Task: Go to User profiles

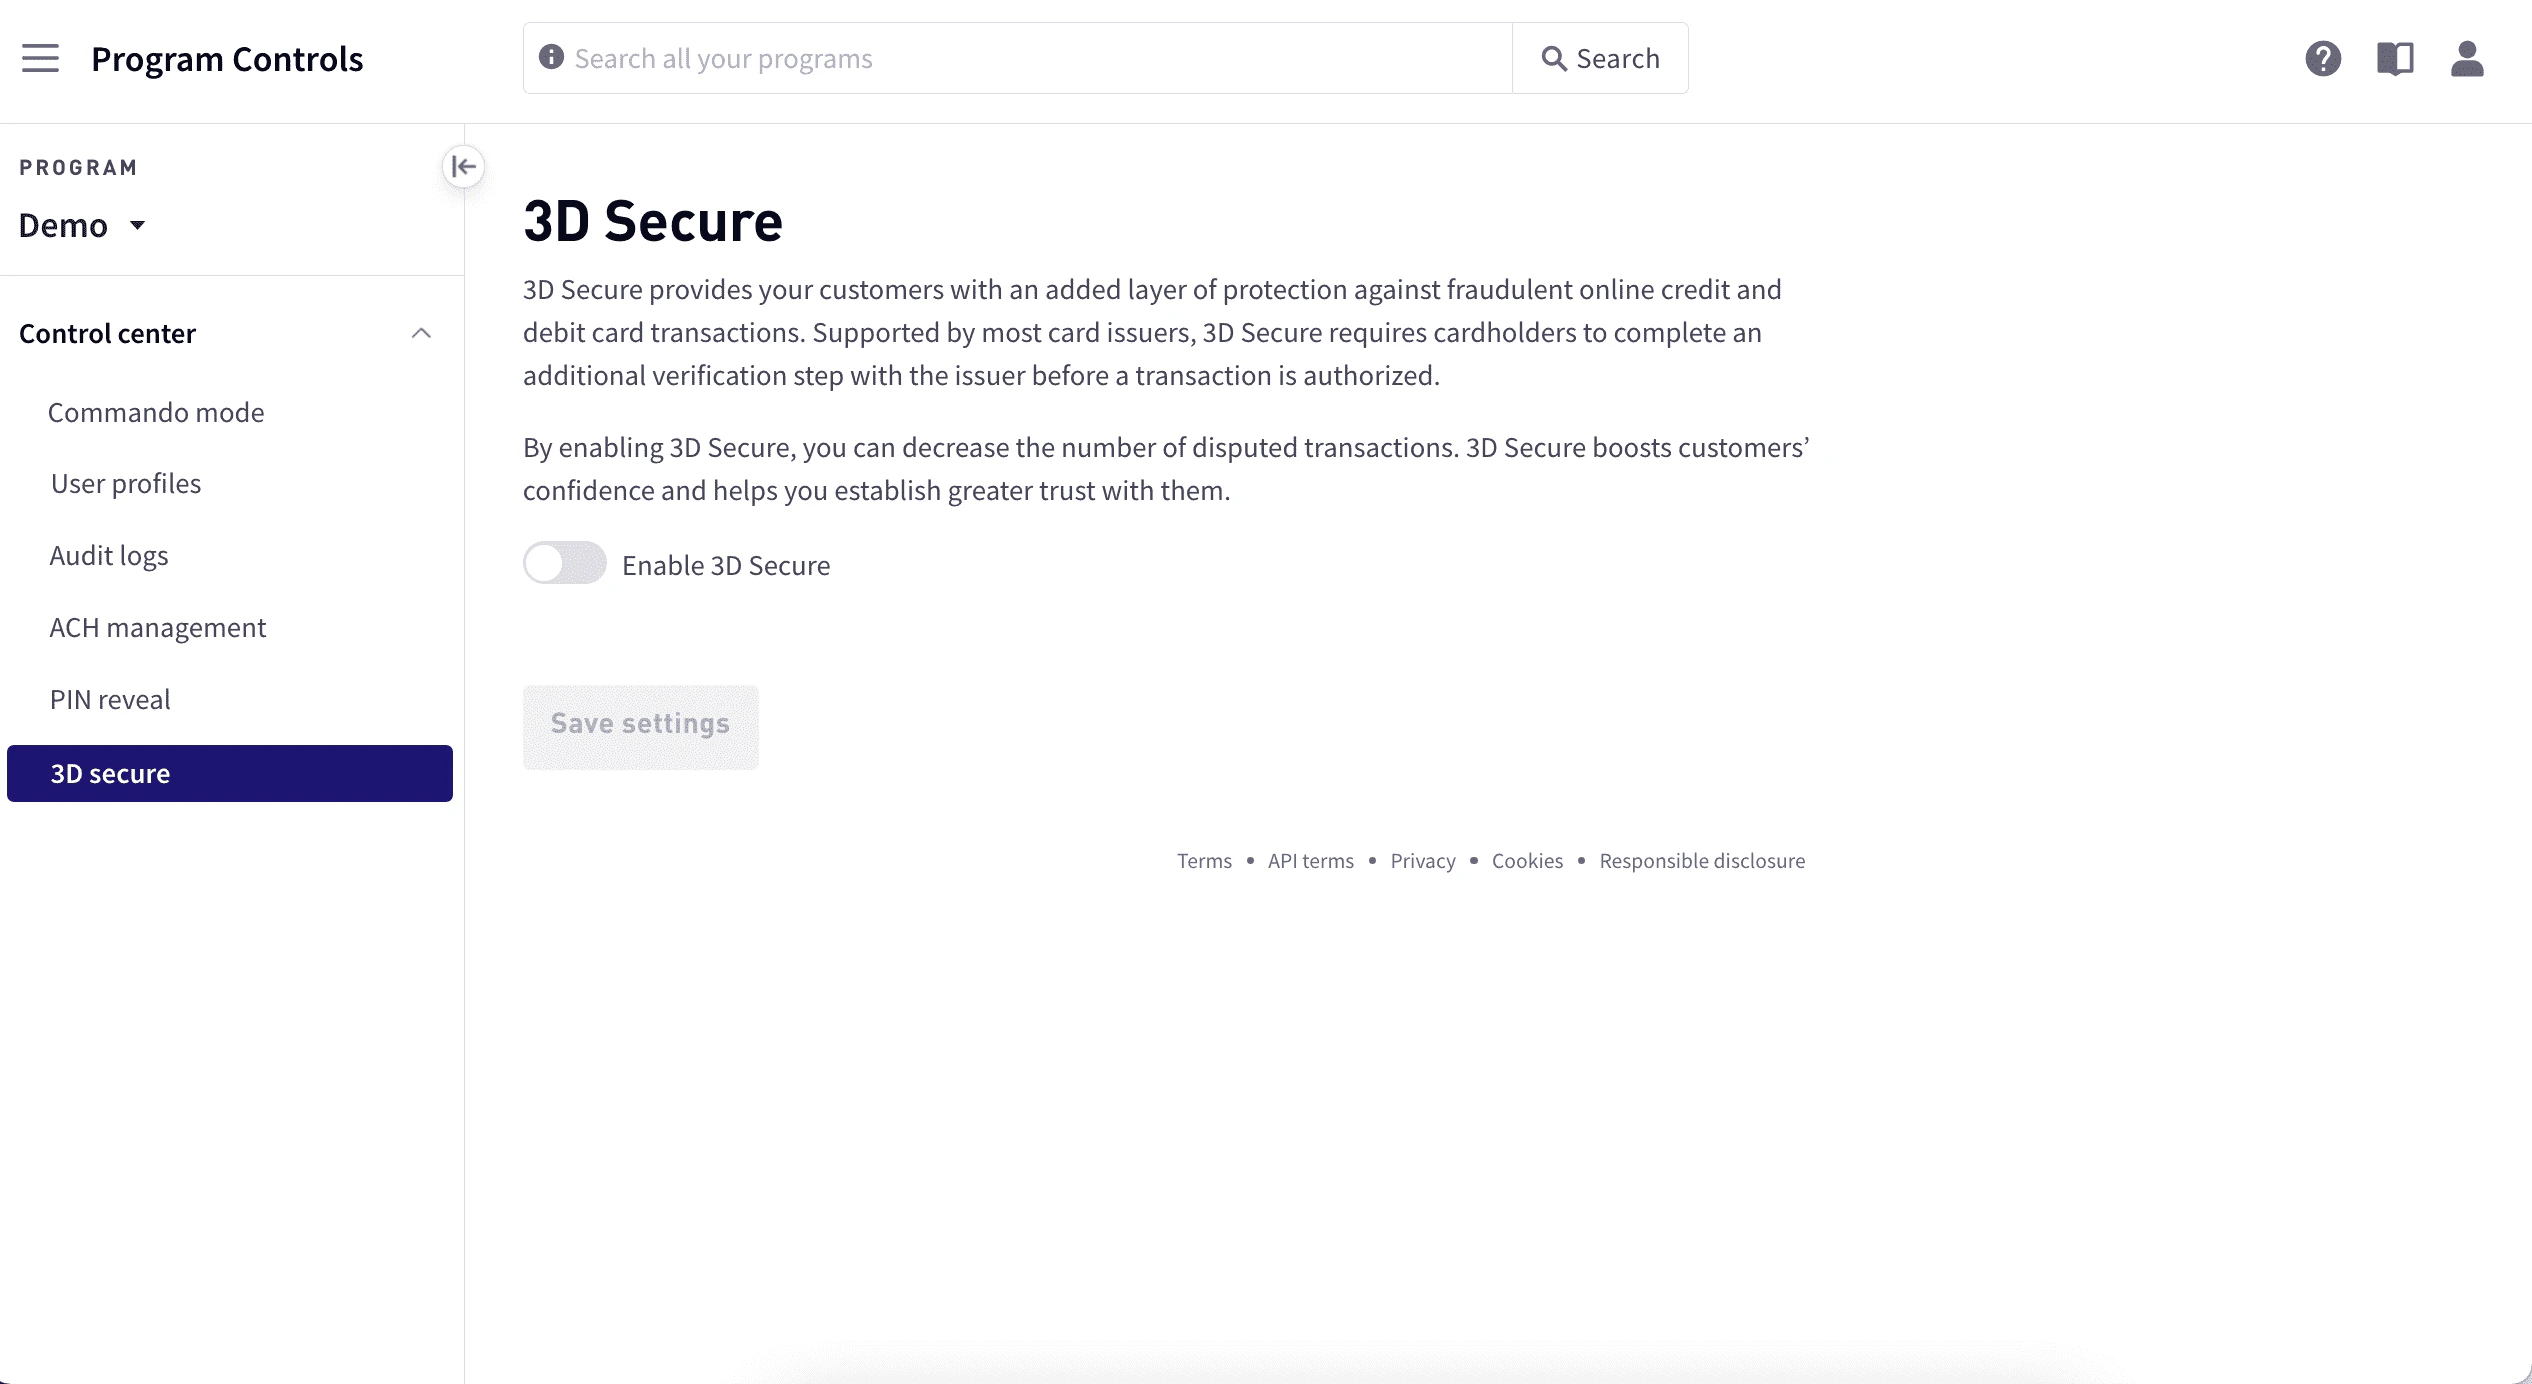Action: 126,484
